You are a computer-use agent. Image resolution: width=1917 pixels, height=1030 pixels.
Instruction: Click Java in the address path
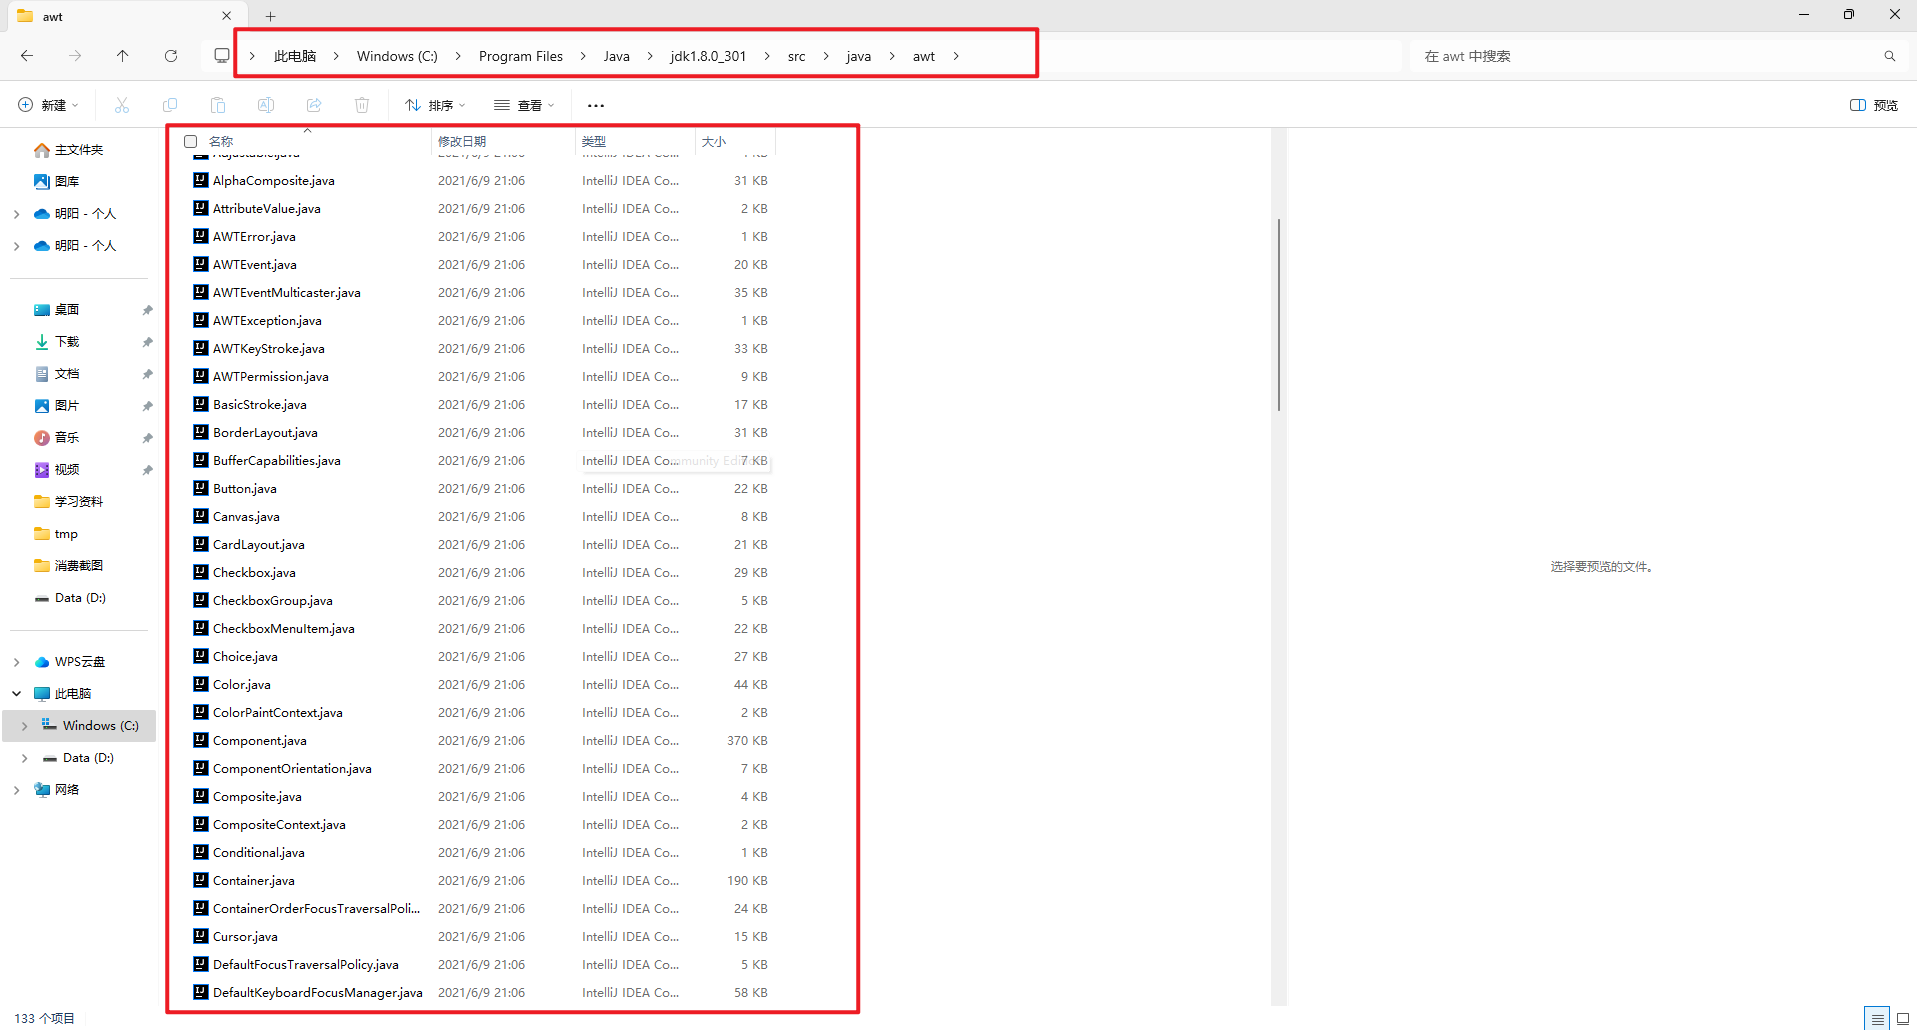[617, 56]
